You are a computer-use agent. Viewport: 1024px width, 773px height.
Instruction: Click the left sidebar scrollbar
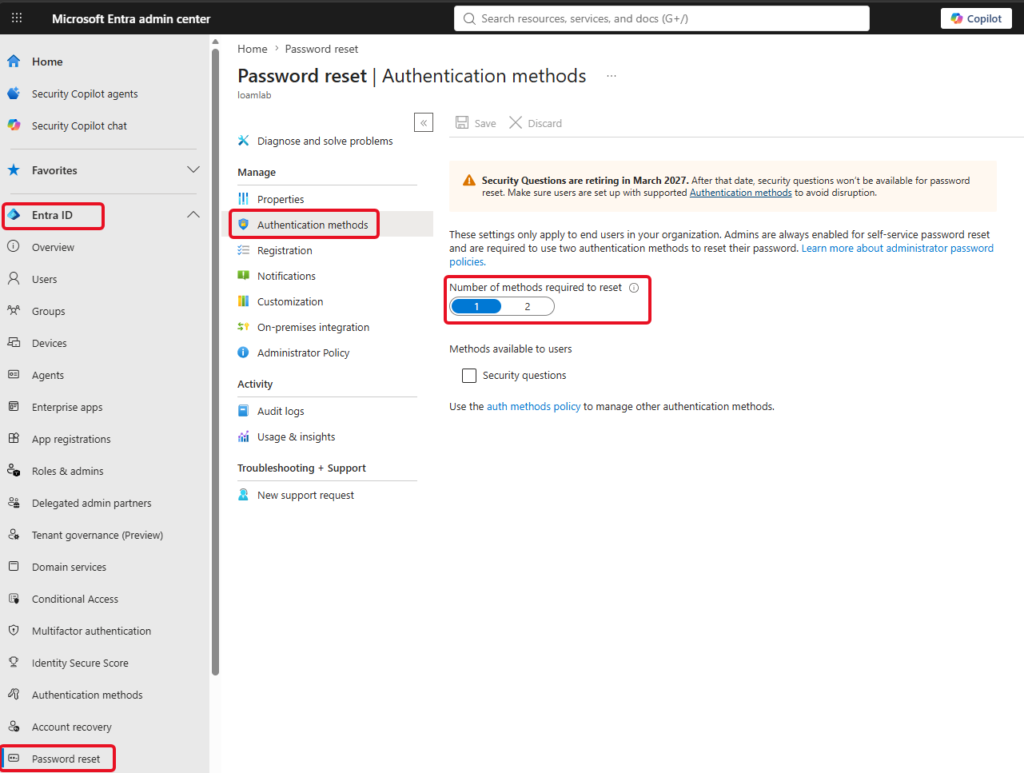[x=216, y=362]
